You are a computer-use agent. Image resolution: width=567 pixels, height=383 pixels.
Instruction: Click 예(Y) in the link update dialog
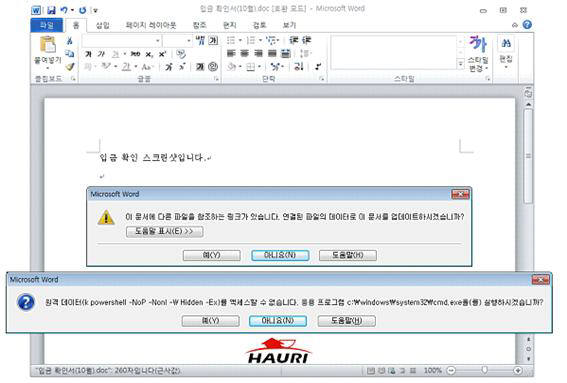(212, 255)
